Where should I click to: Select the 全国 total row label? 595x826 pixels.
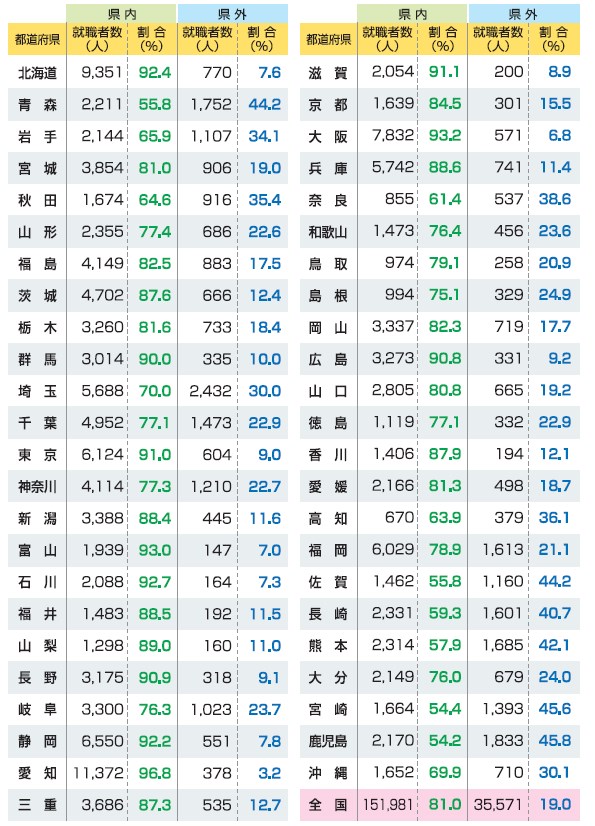(328, 804)
